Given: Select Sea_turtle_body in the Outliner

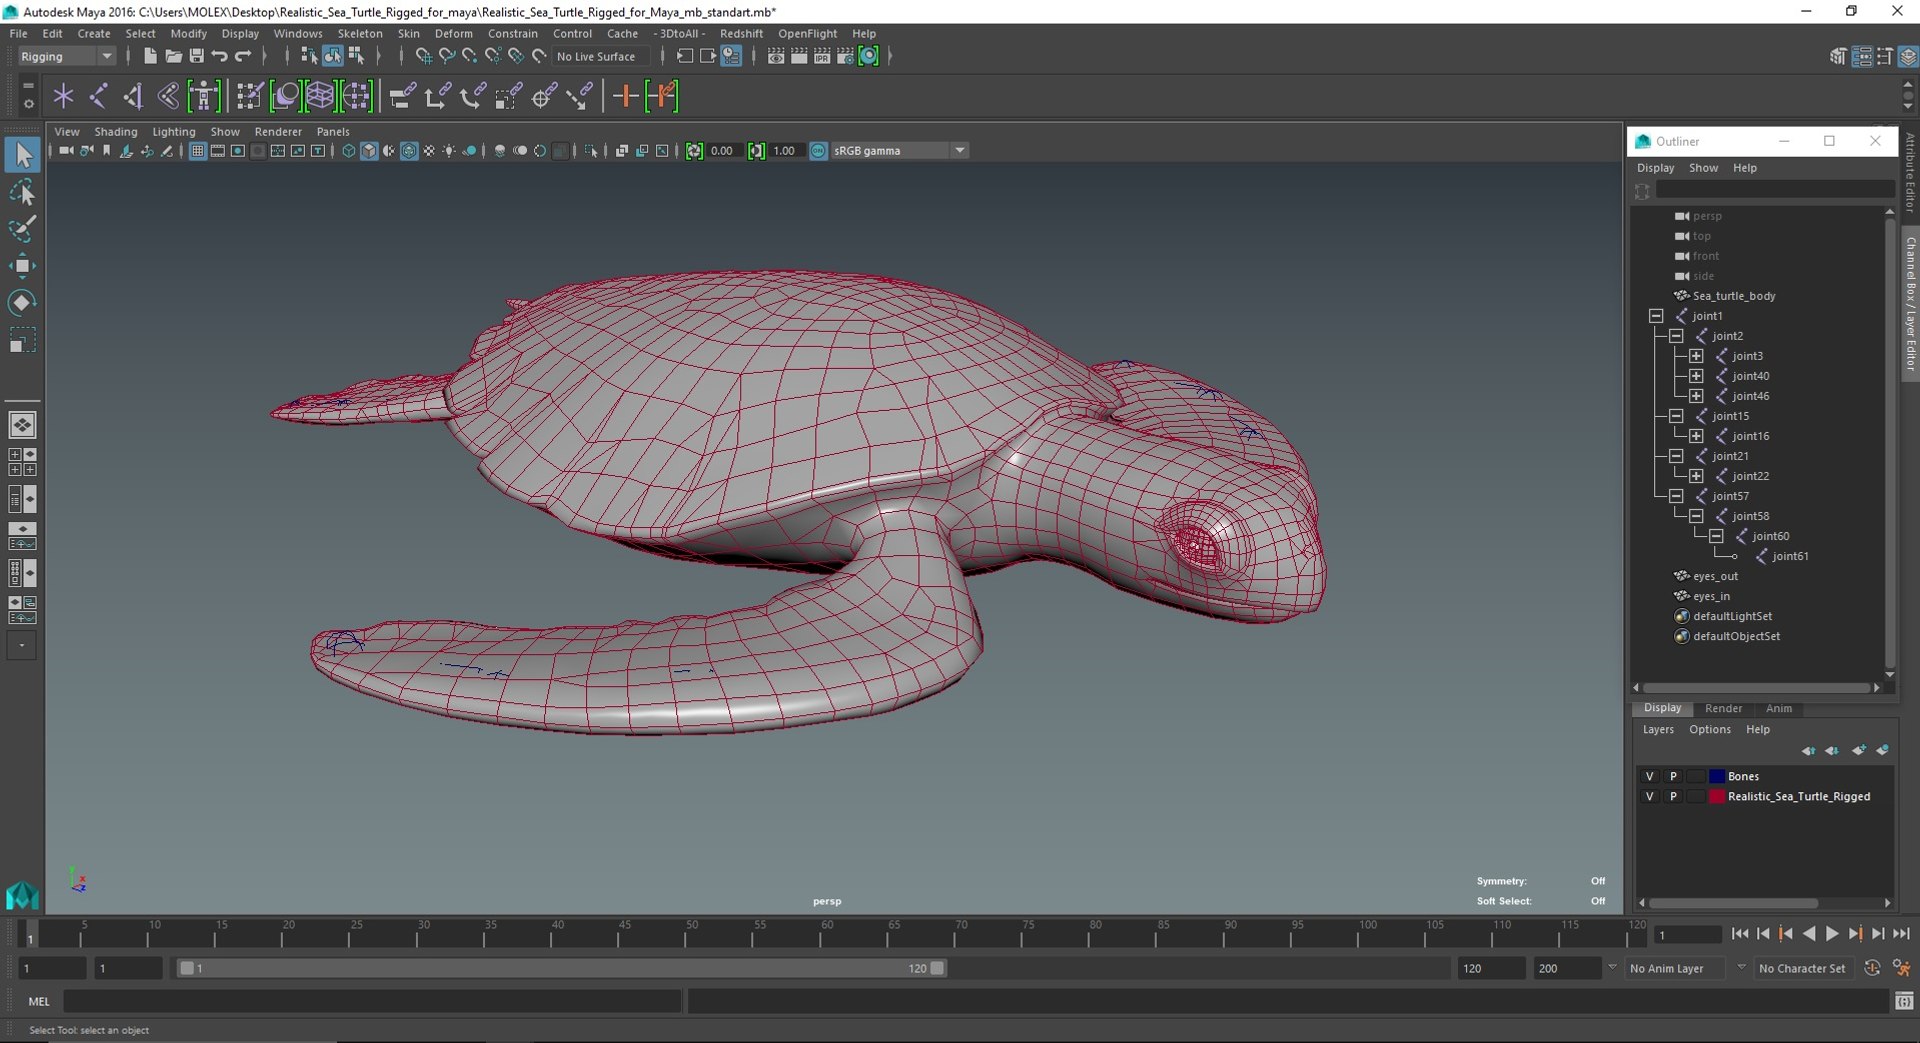Looking at the screenshot, I should (x=1734, y=296).
